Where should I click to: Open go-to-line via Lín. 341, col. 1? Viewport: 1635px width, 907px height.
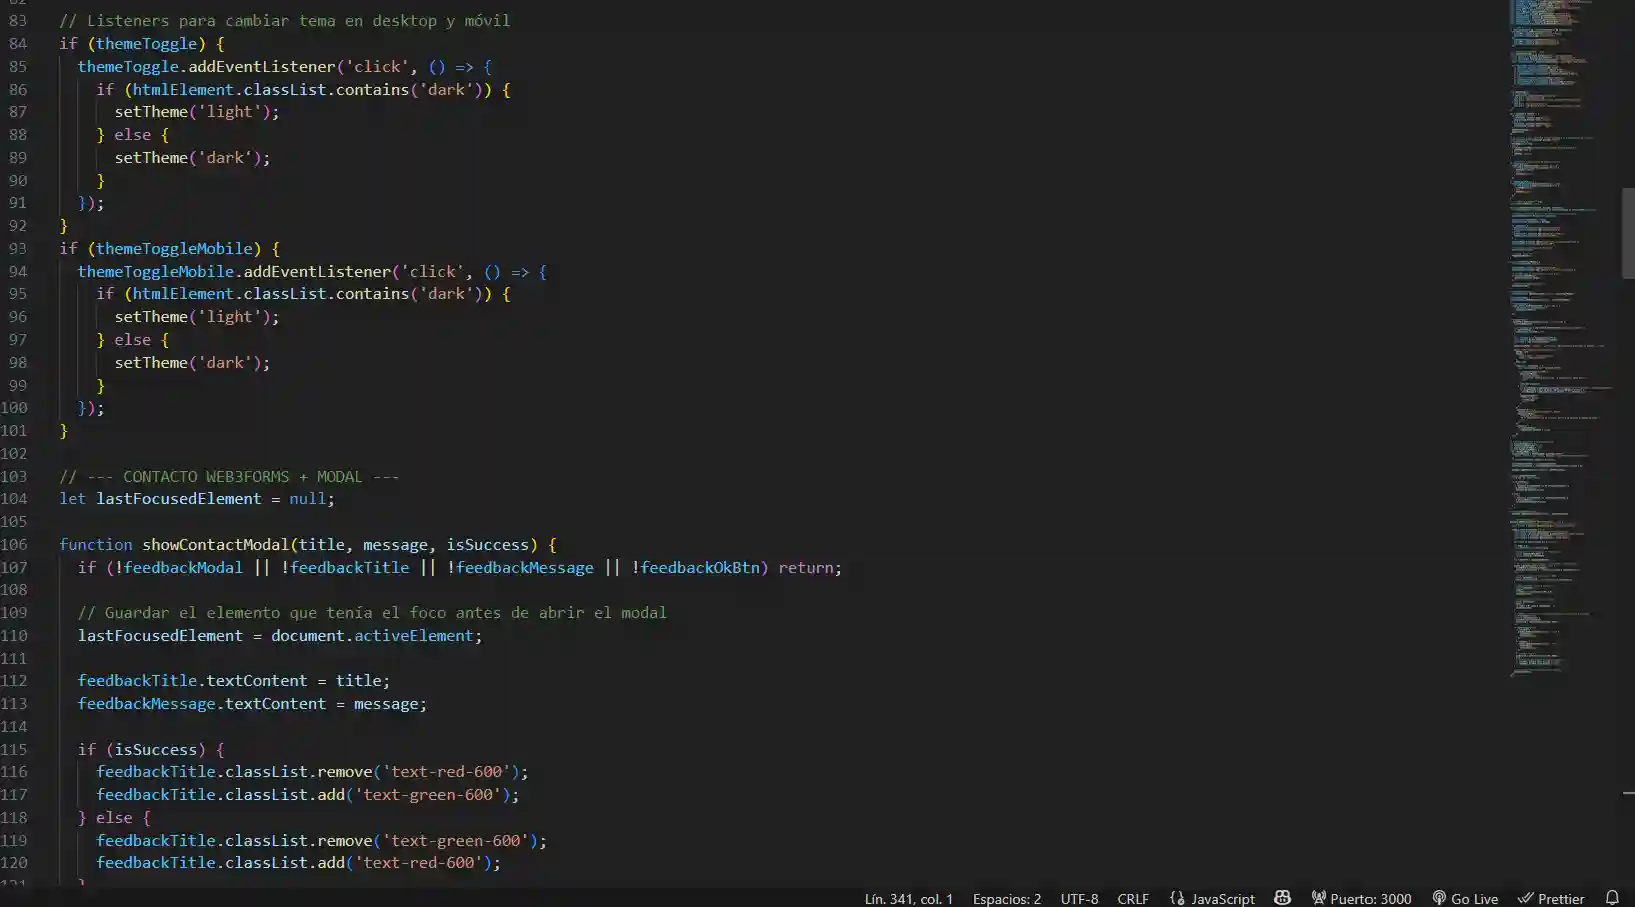click(908, 898)
